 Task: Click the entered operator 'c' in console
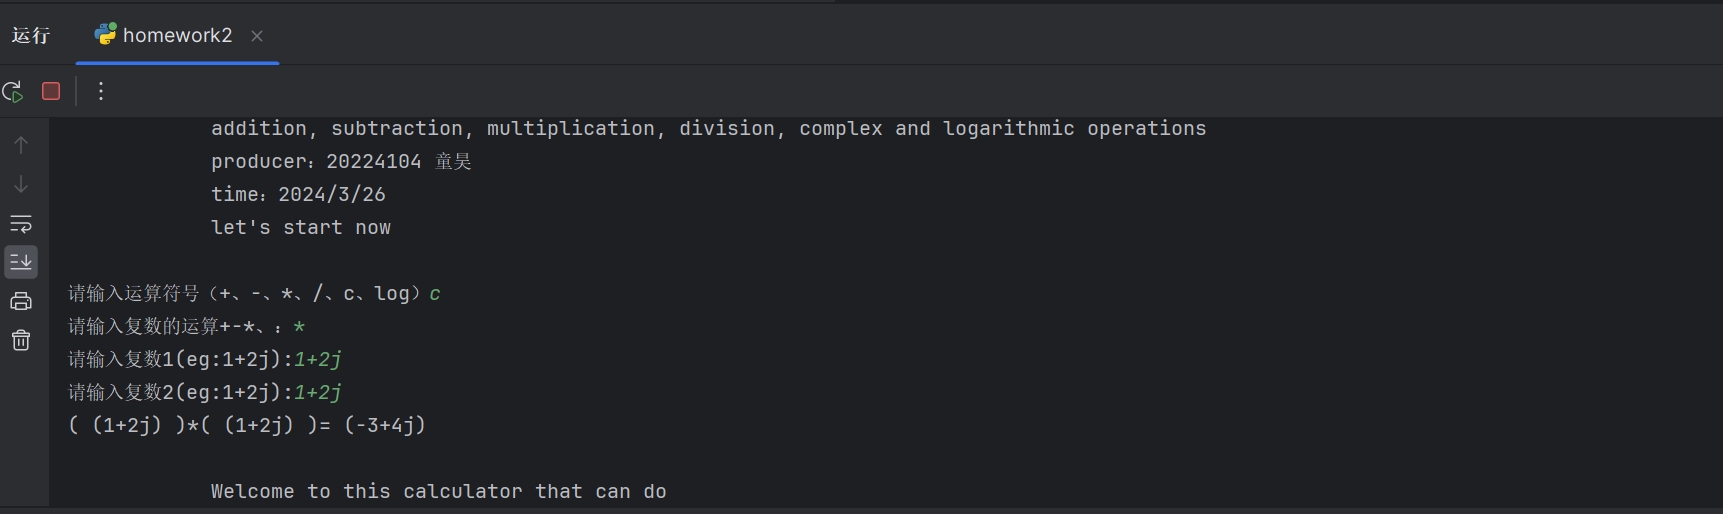(x=435, y=294)
